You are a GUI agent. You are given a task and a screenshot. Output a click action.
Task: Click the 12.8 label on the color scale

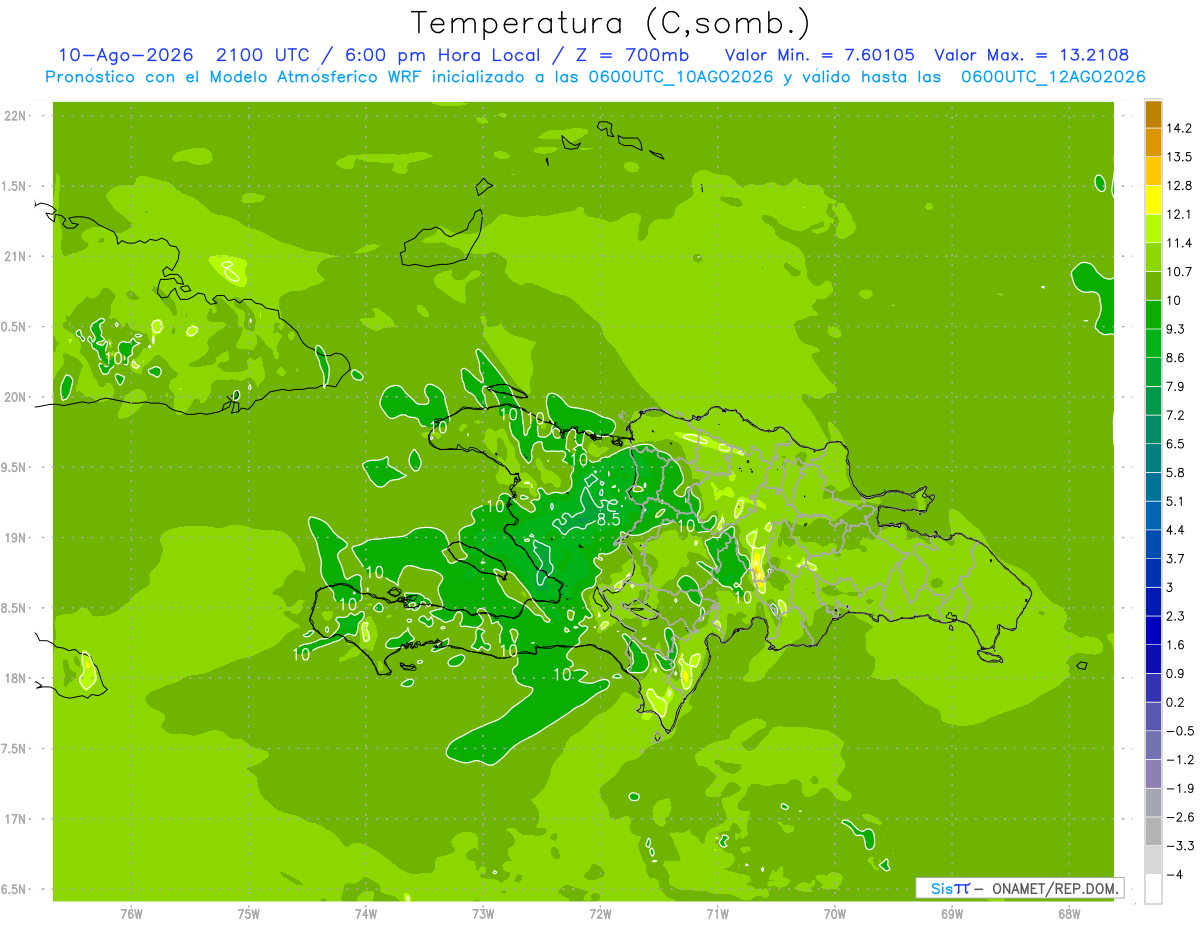click(x=1178, y=186)
